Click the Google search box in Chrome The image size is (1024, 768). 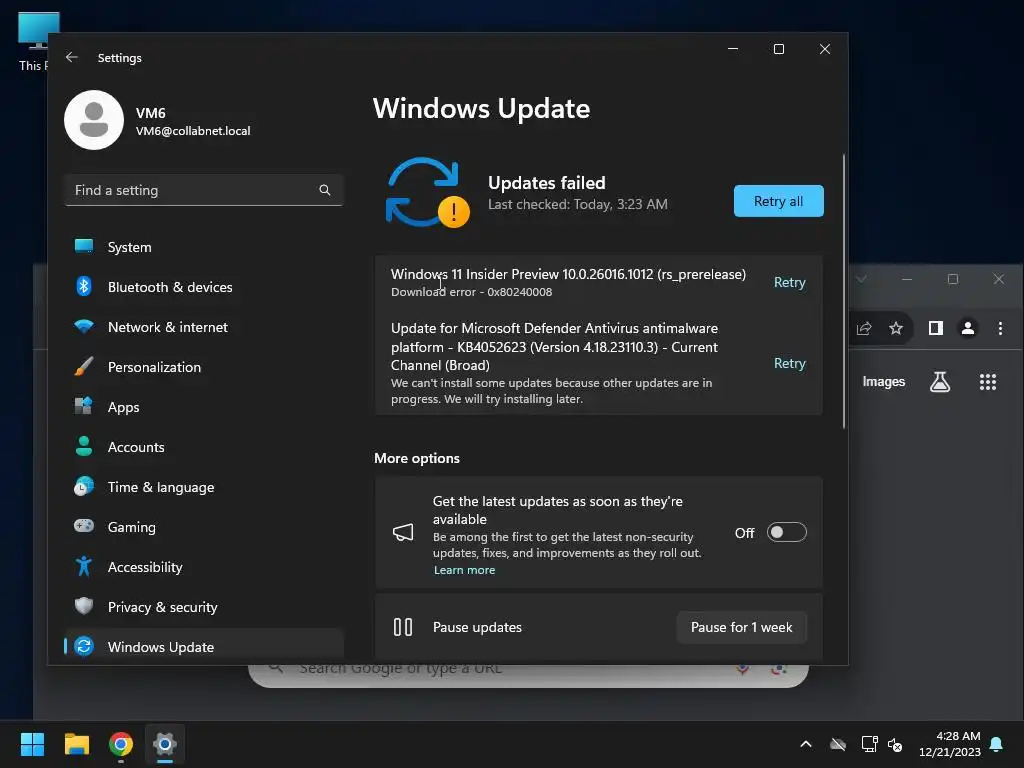click(x=528, y=676)
